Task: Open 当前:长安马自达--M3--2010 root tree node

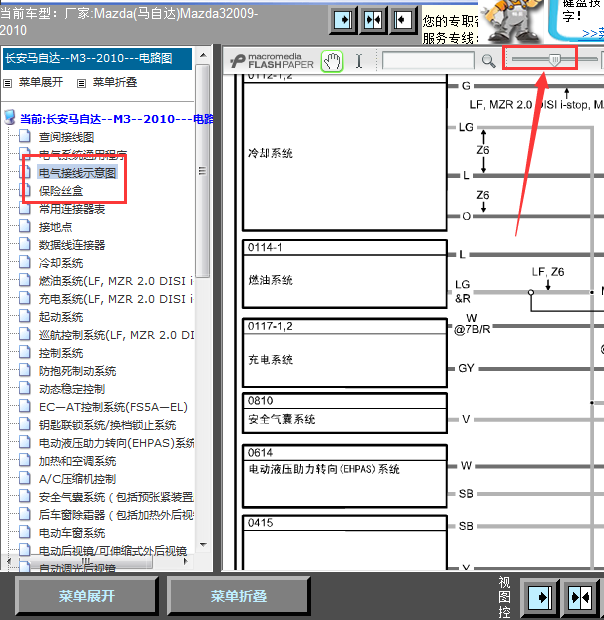Action: point(117,119)
